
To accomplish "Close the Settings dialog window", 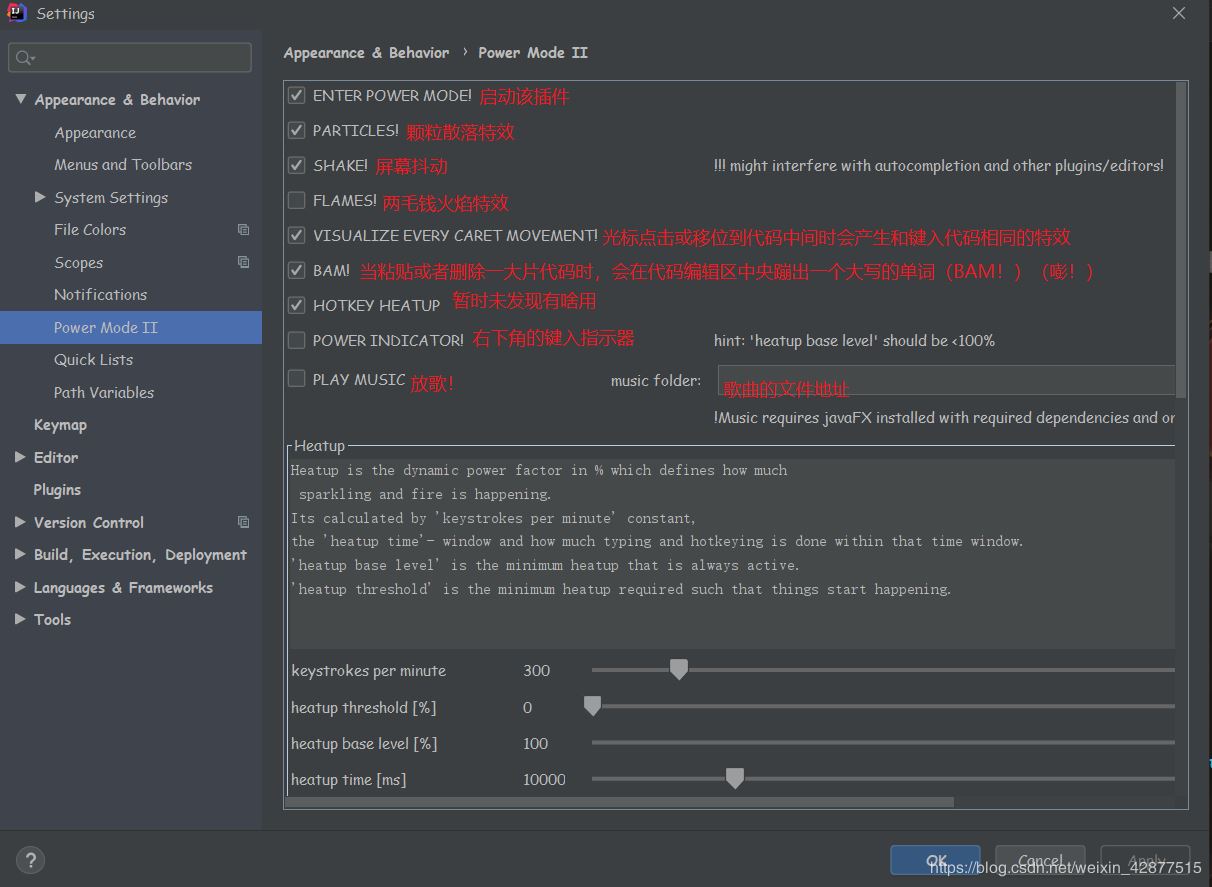I will (x=1179, y=14).
